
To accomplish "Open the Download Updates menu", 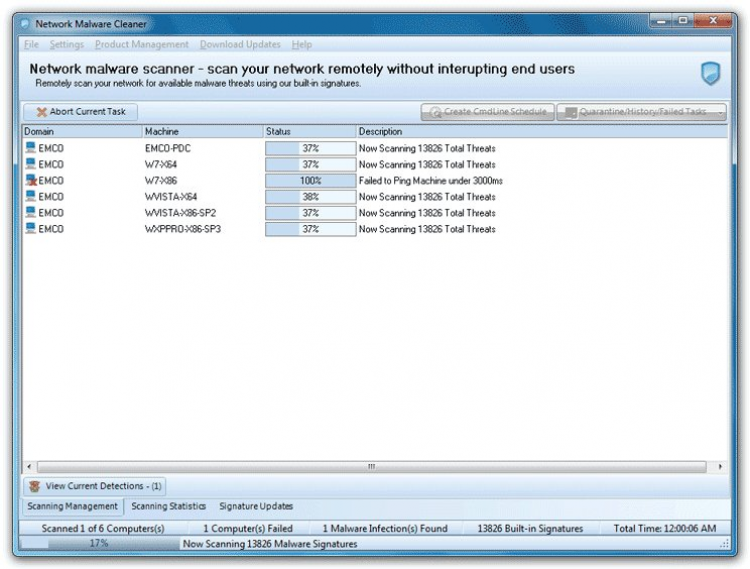I will (240, 44).
